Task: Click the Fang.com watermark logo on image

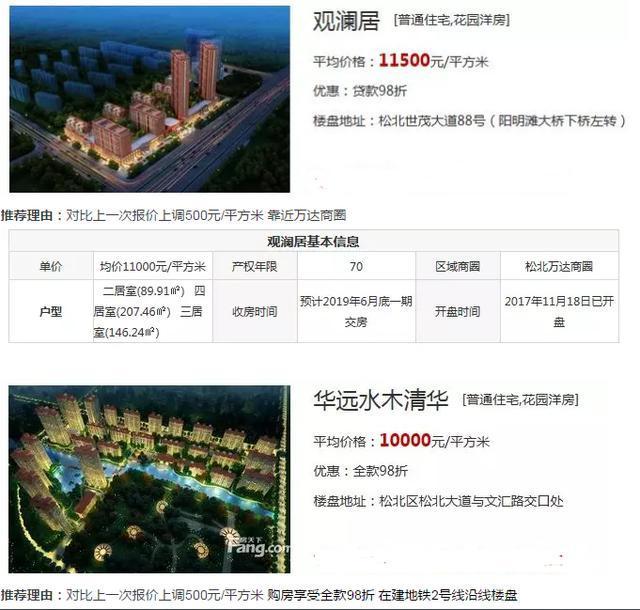Action: click(x=258, y=547)
